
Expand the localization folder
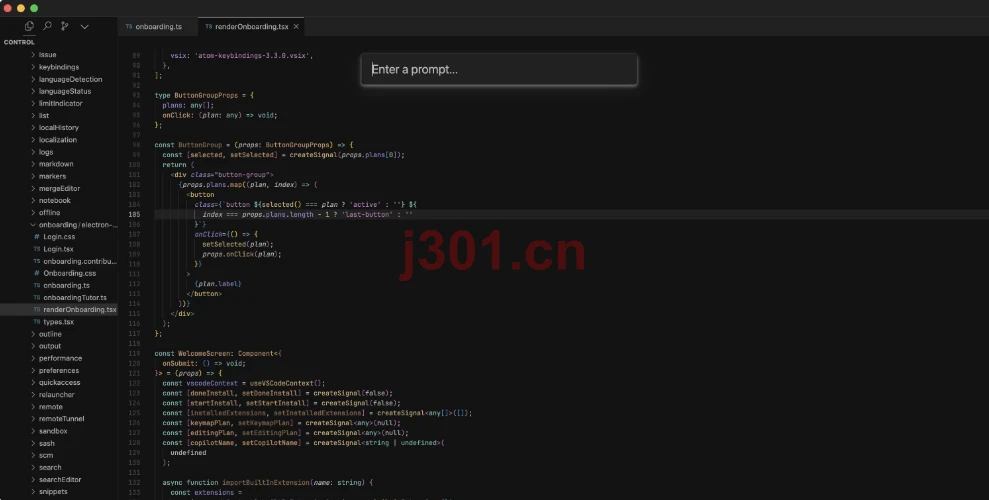59,140
